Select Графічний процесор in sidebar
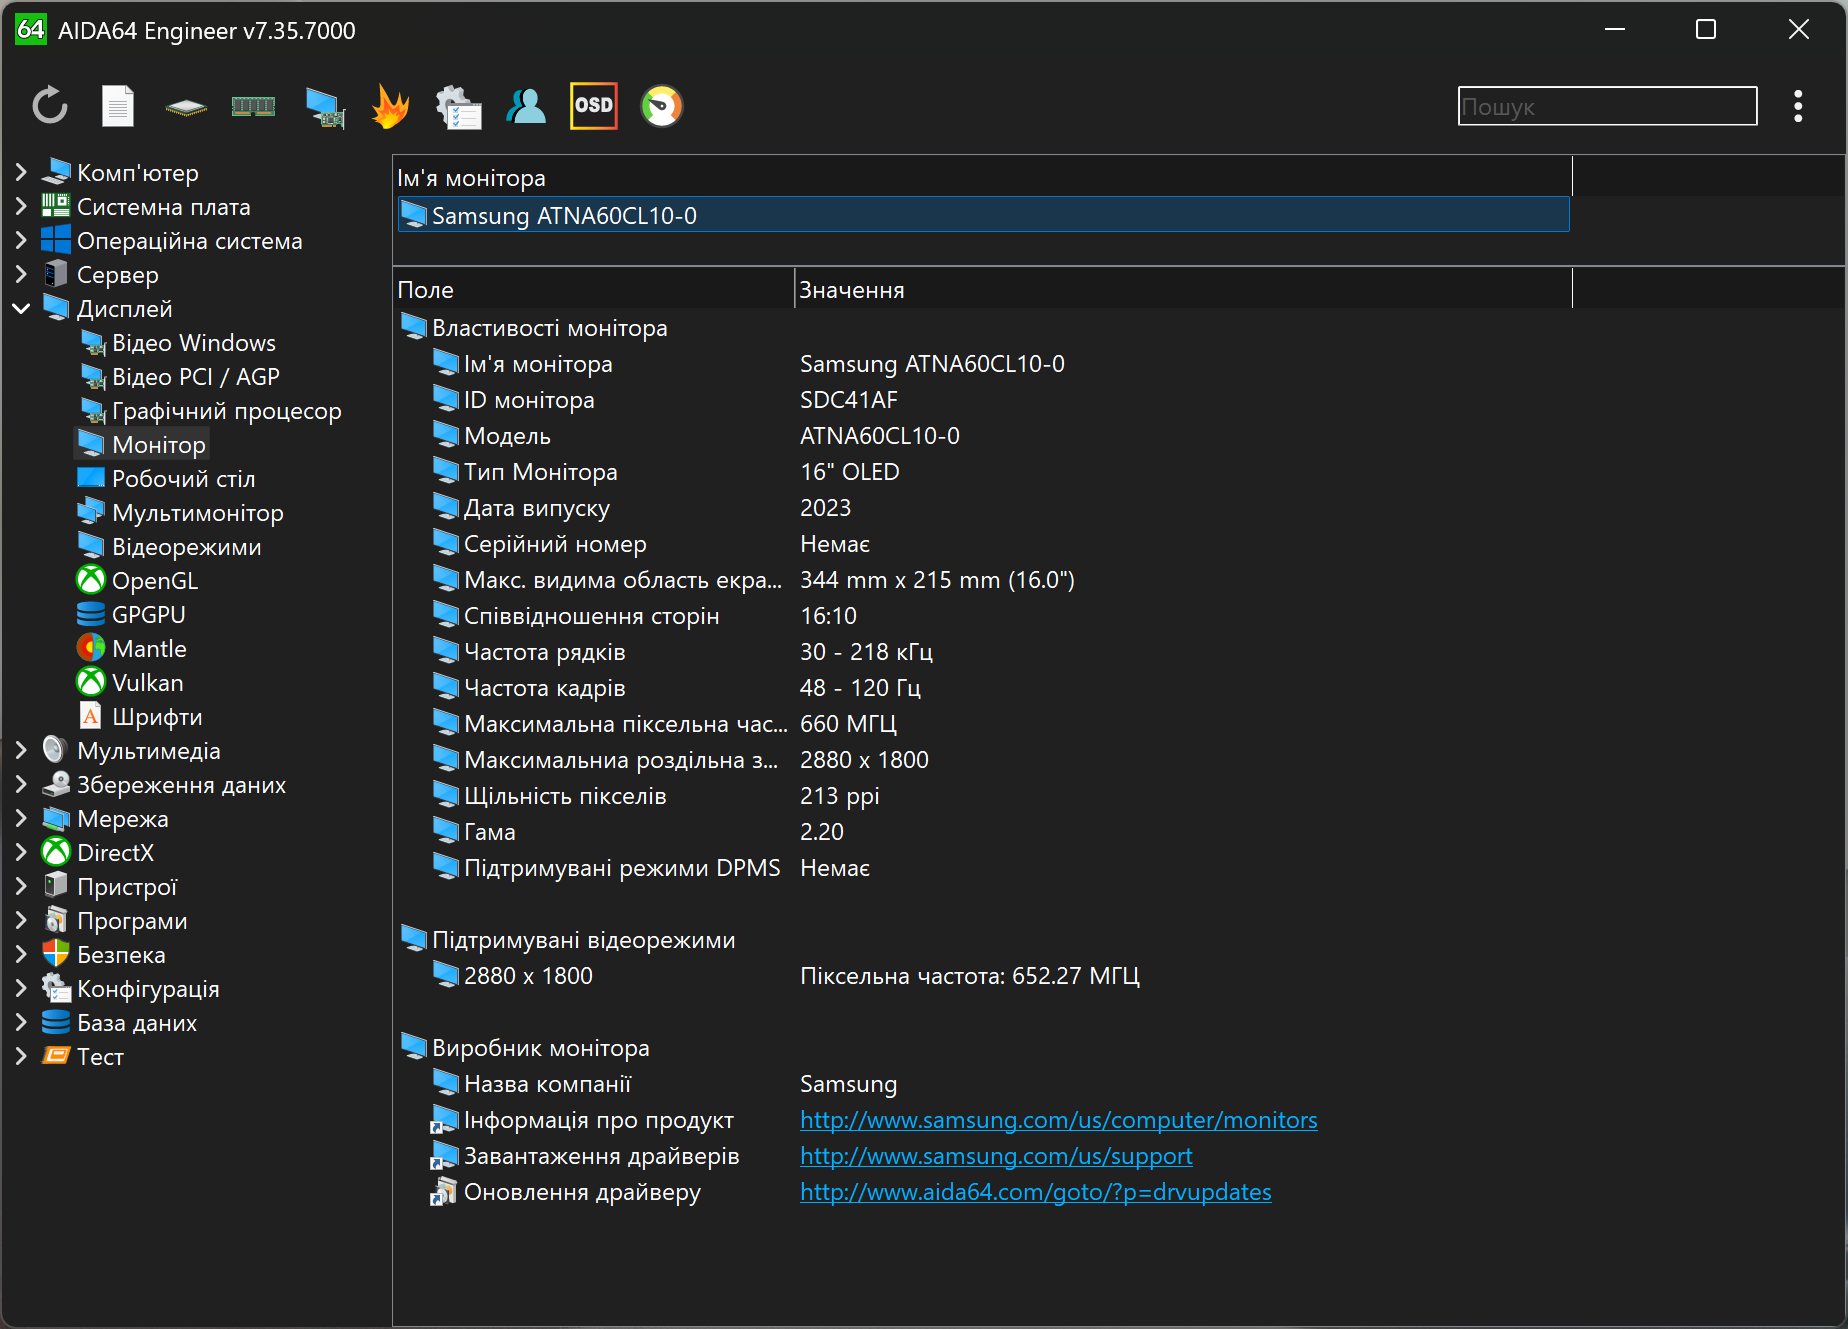Image resolution: width=1848 pixels, height=1329 pixels. (226, 411)
